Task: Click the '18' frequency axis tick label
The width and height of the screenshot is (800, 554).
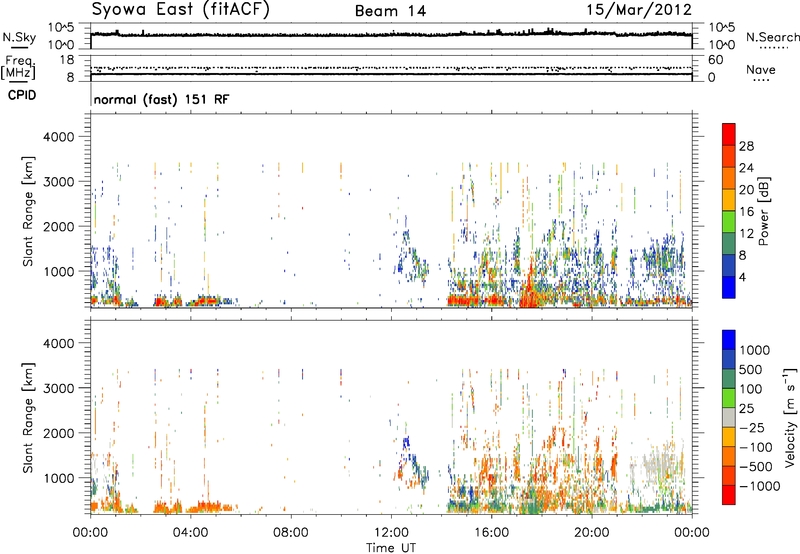Action: [67, 60]
